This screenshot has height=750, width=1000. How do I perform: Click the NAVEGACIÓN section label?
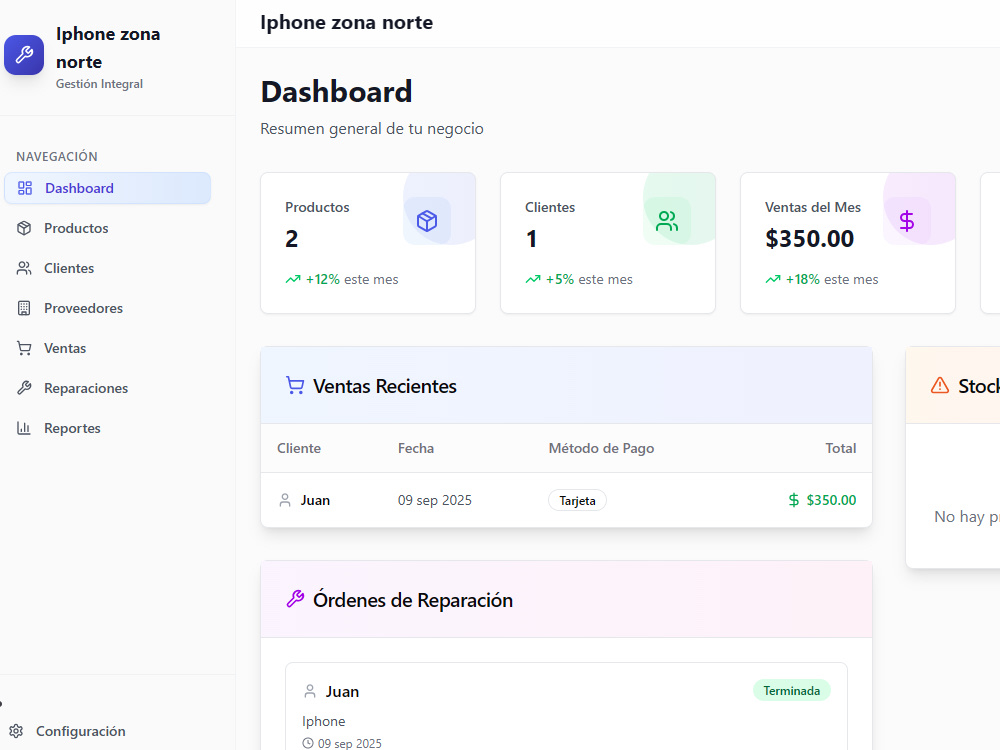[57, 156]
